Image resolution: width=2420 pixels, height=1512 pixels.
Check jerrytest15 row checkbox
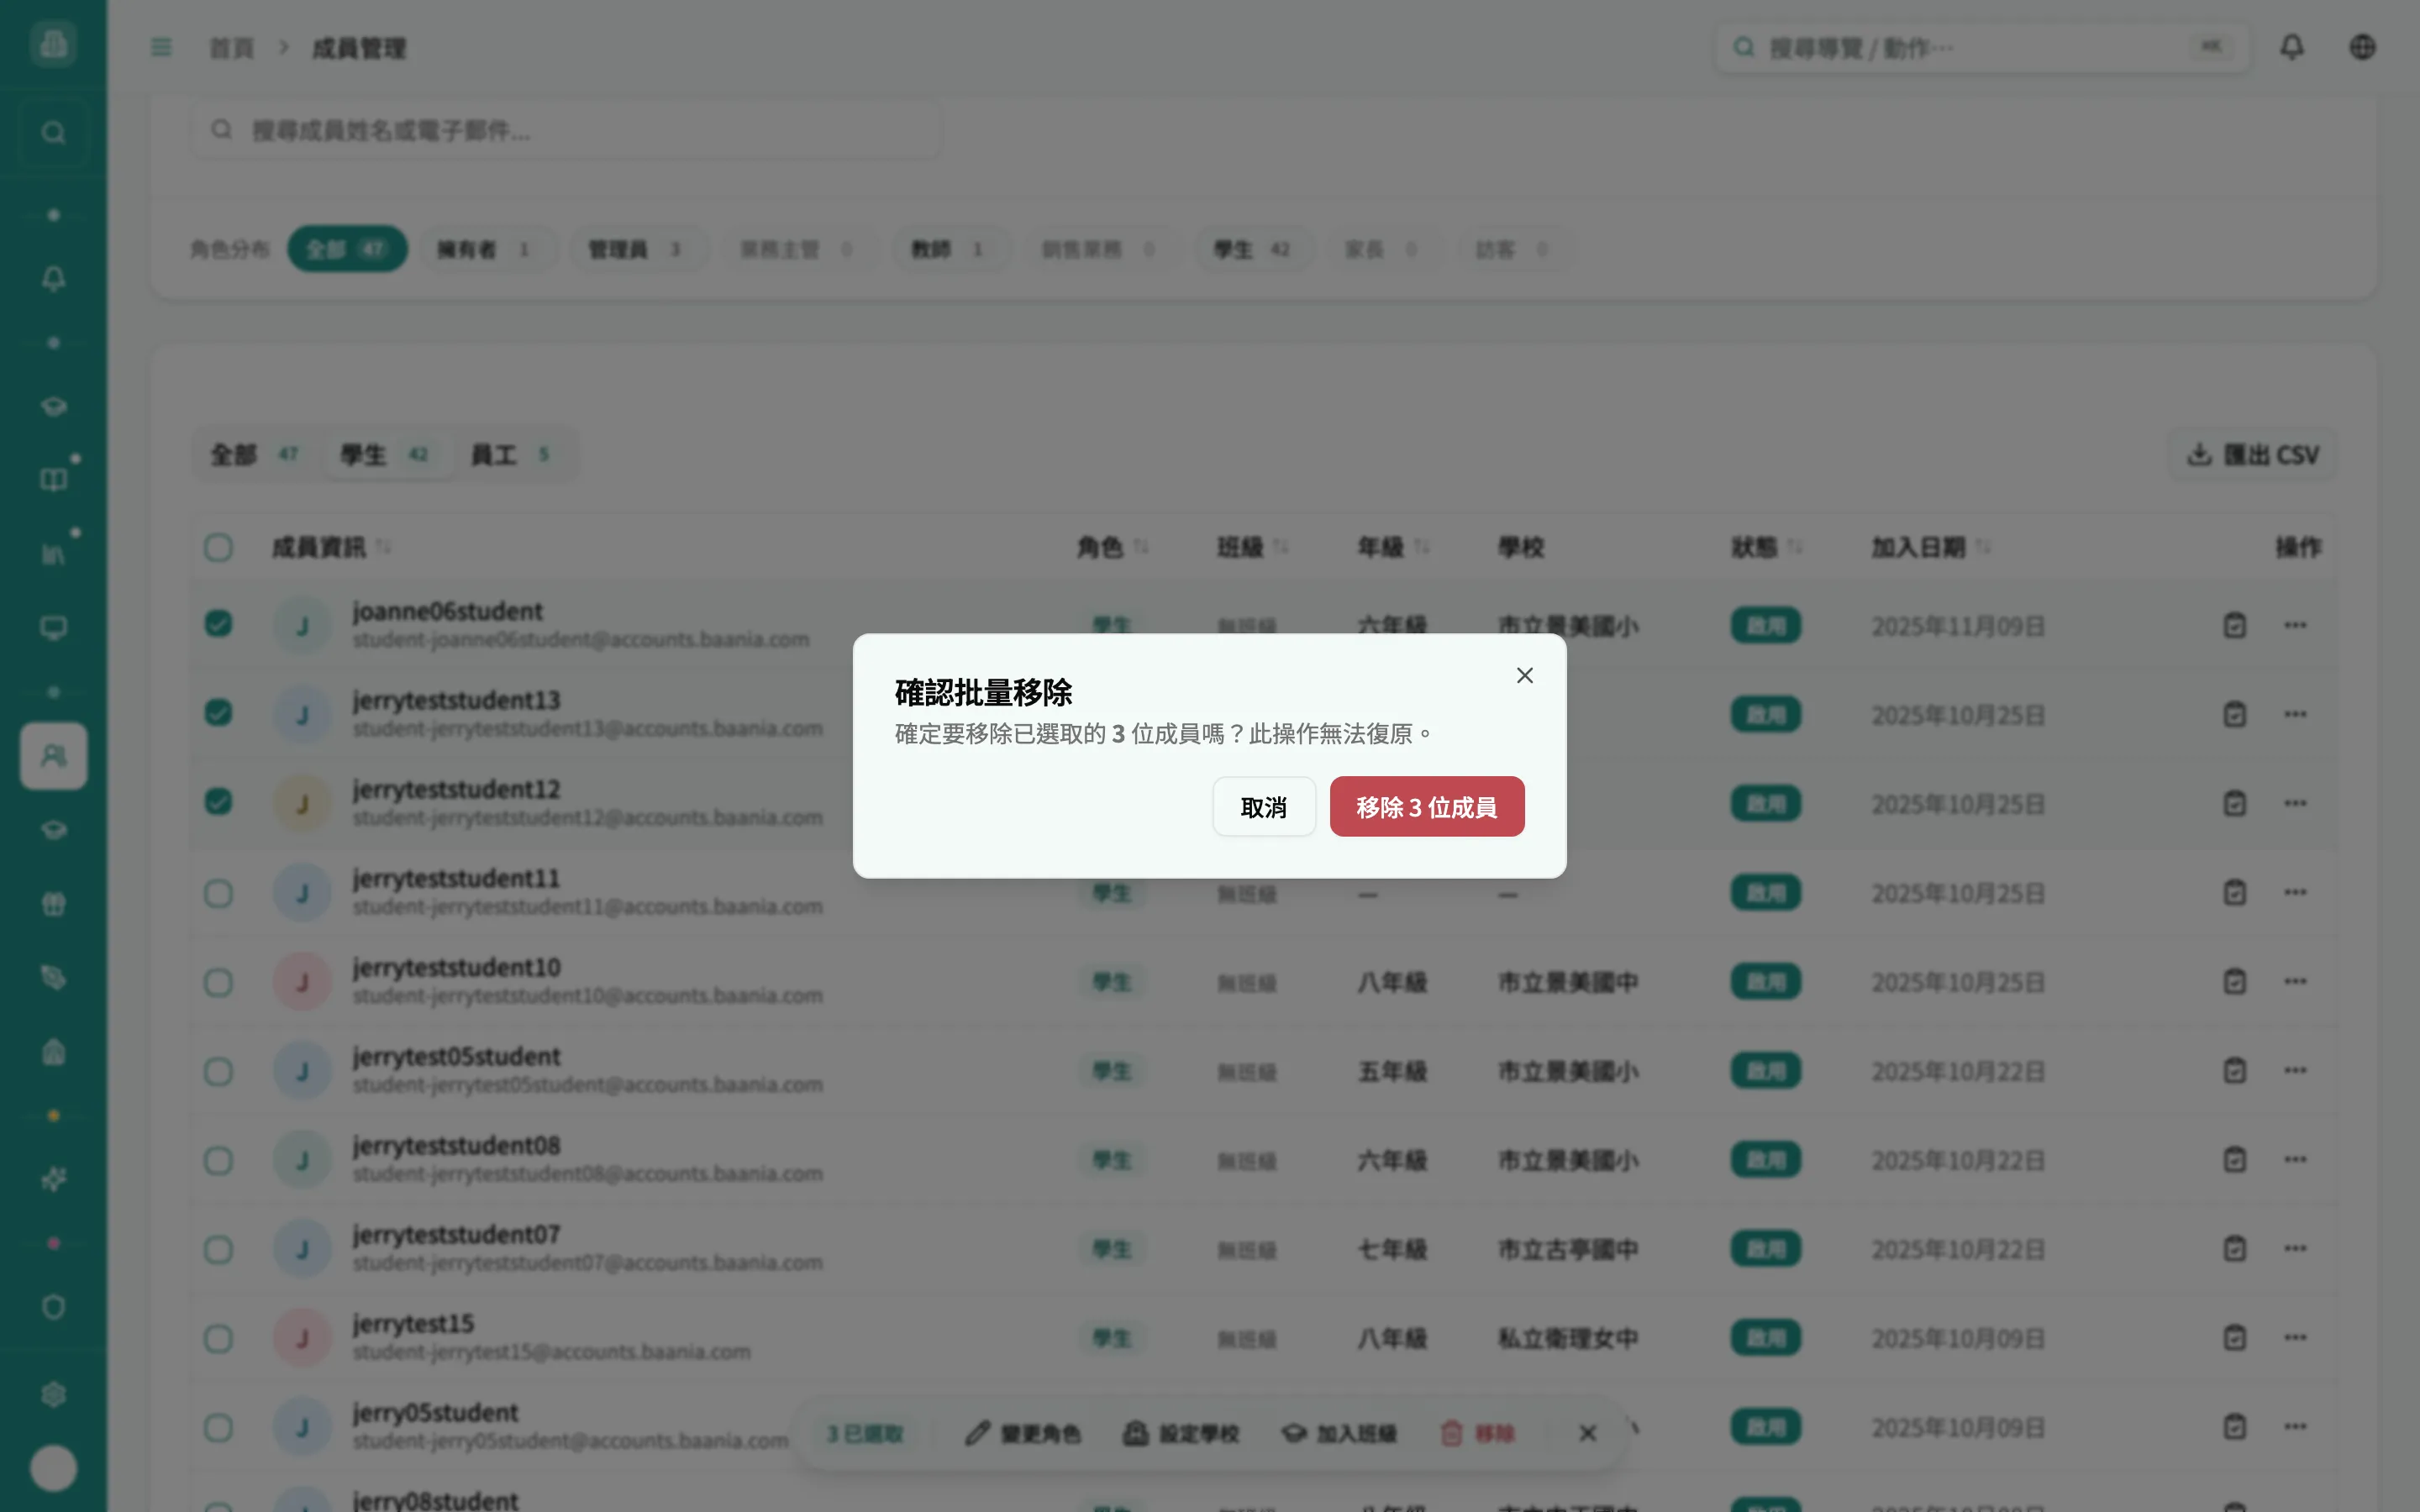(218, 1339)
